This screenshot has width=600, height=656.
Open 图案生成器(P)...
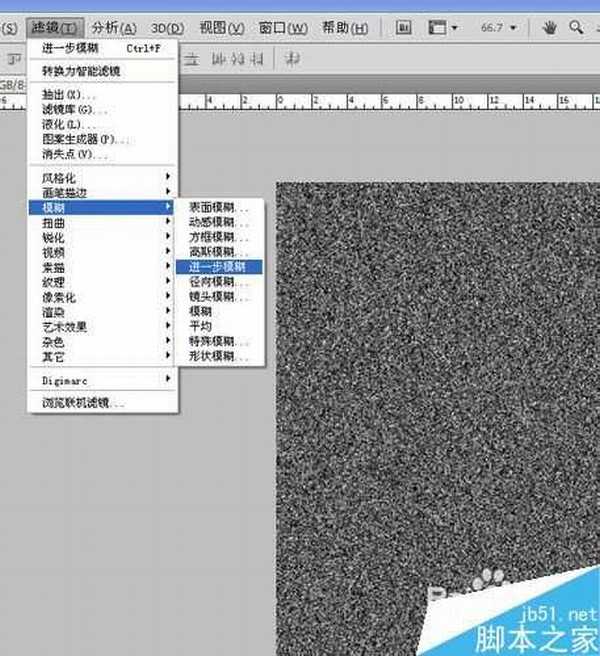[103, 139]
